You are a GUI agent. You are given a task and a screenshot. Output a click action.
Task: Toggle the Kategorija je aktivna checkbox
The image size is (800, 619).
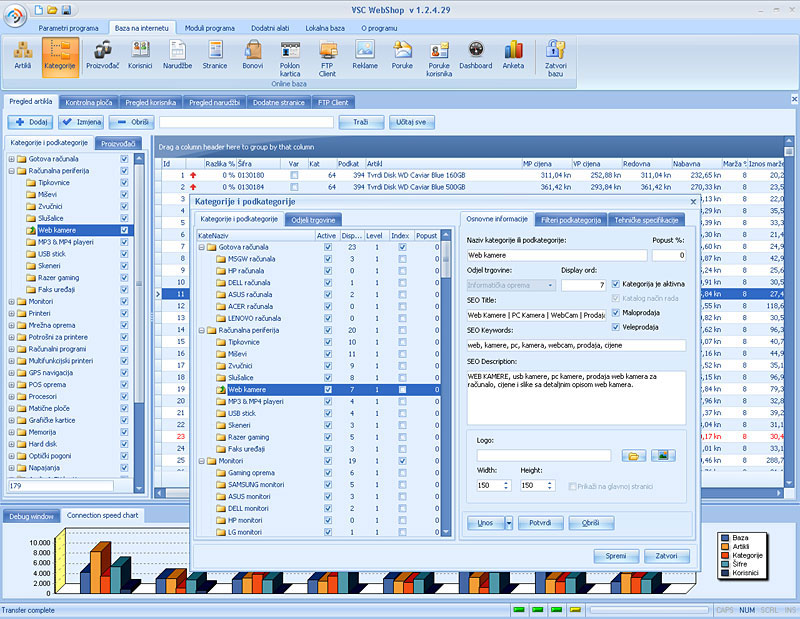tap(615, 284)
